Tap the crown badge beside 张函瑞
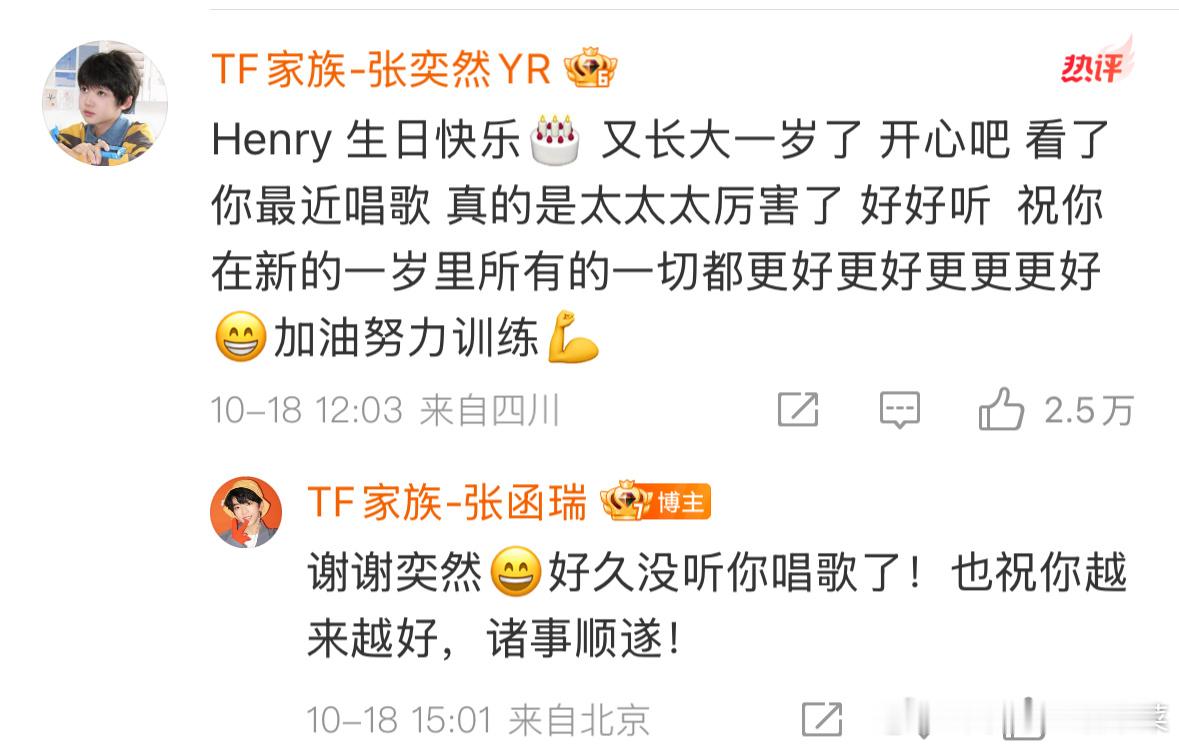The height and width of the screenshot is (746, 1179). coord(626,502)
